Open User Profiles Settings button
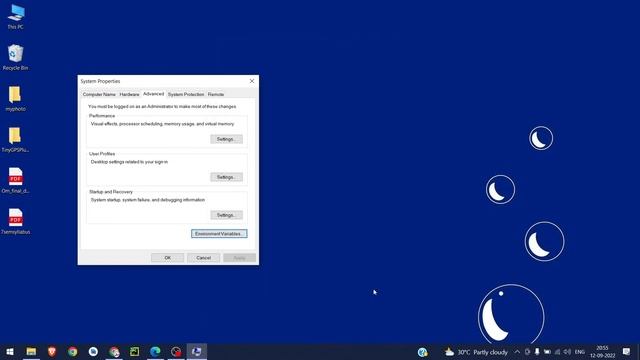Screen dimensions: 640x360 coord(227,177)
